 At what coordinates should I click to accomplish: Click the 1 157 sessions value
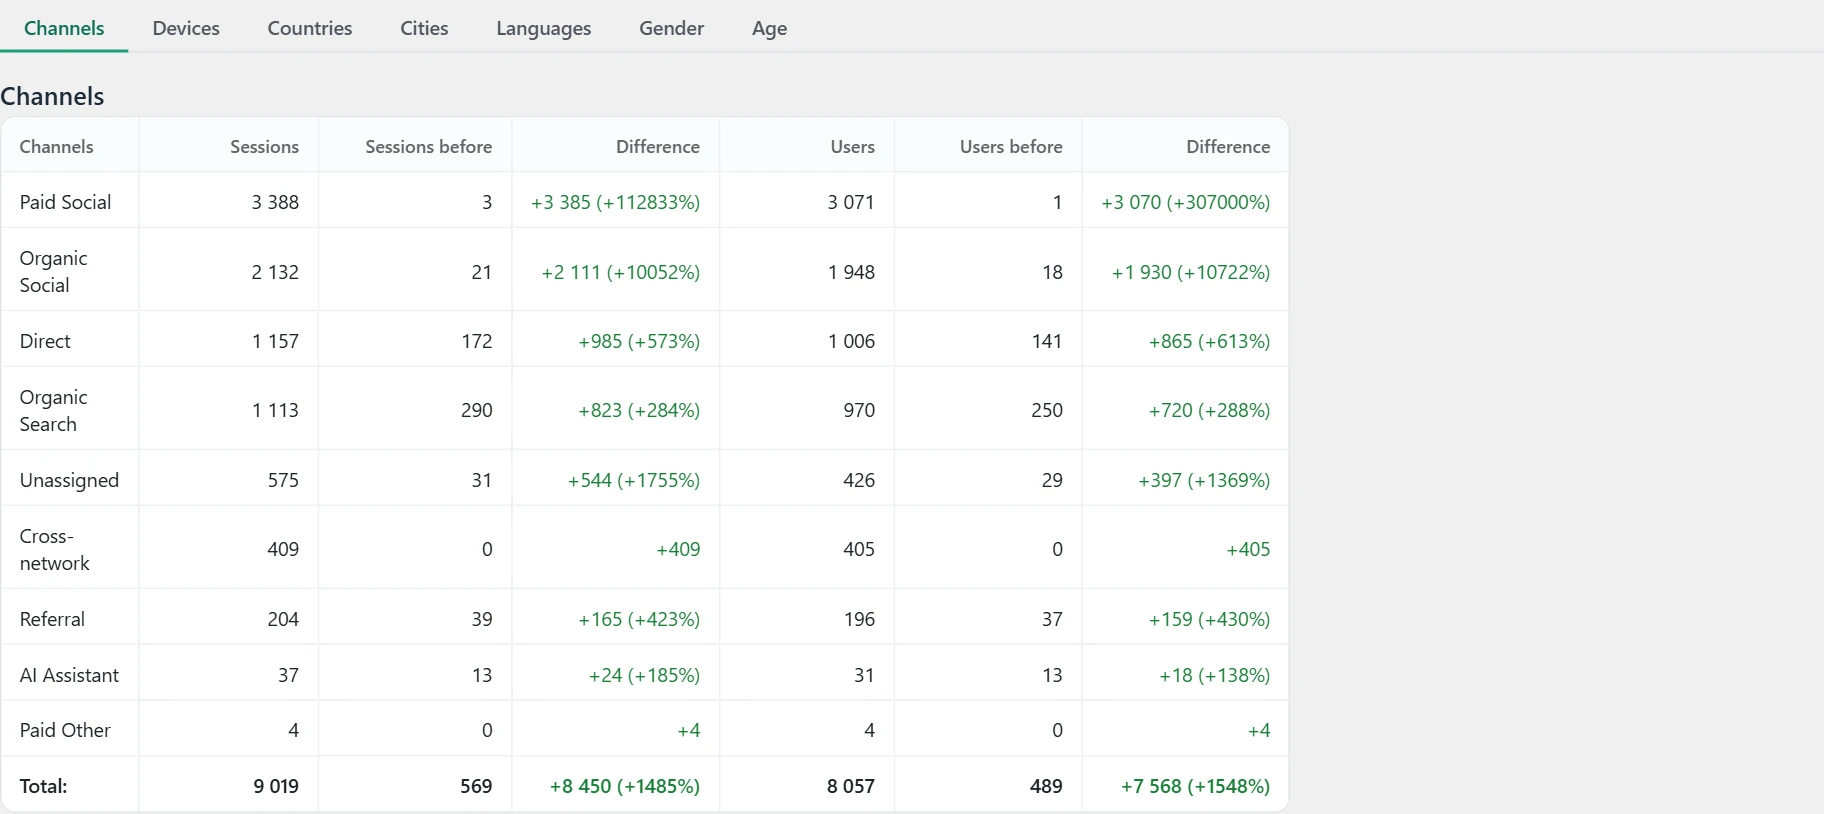pos(275,341)
